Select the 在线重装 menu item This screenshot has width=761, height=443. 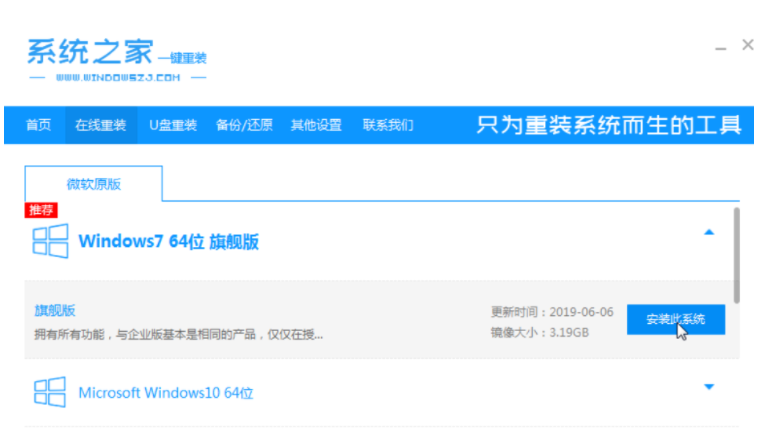tap(101, 125)
